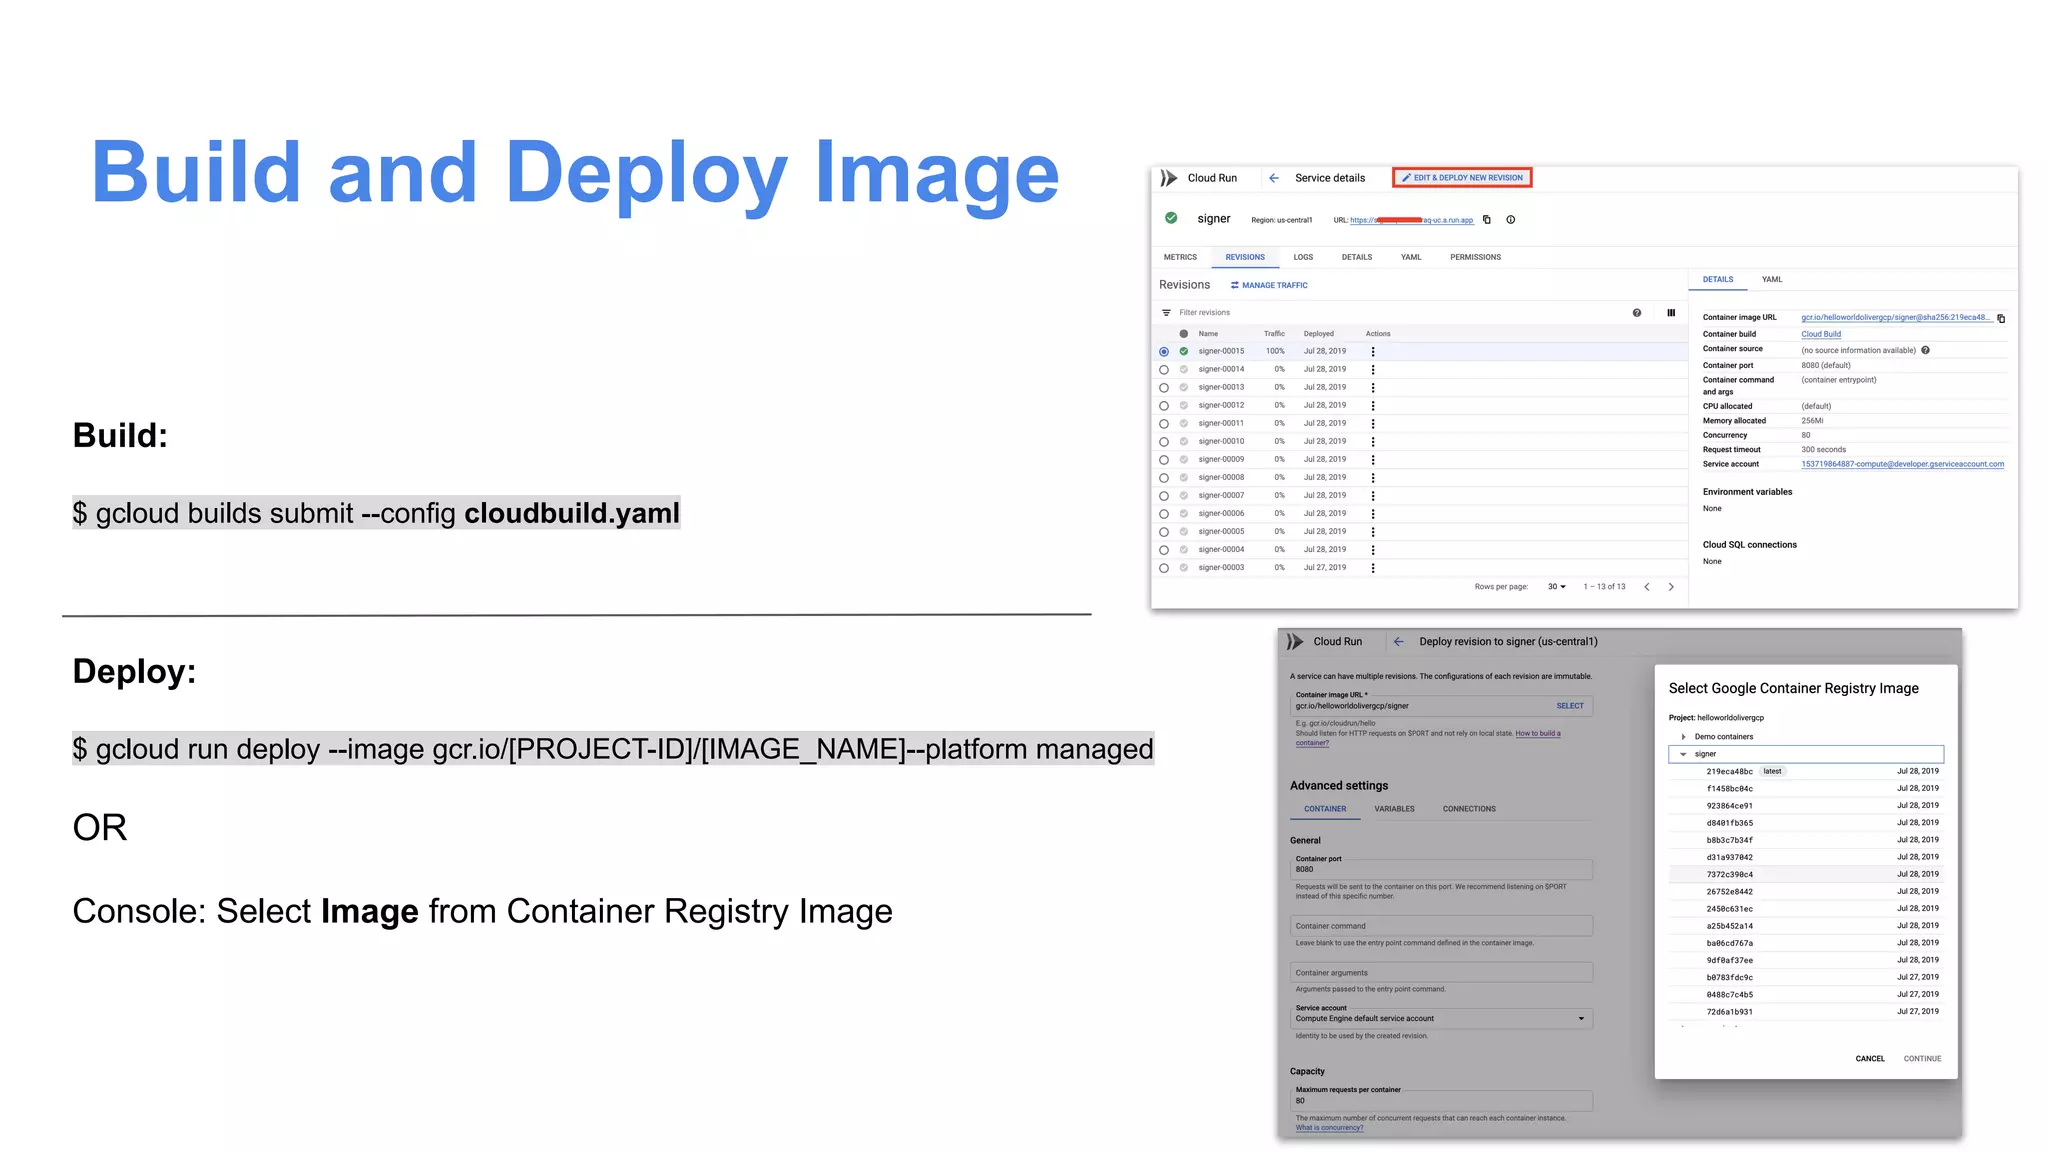The image size is (2048, 1152).
Task: Expand the Demo containers tree node
Action: point(1683,737)
